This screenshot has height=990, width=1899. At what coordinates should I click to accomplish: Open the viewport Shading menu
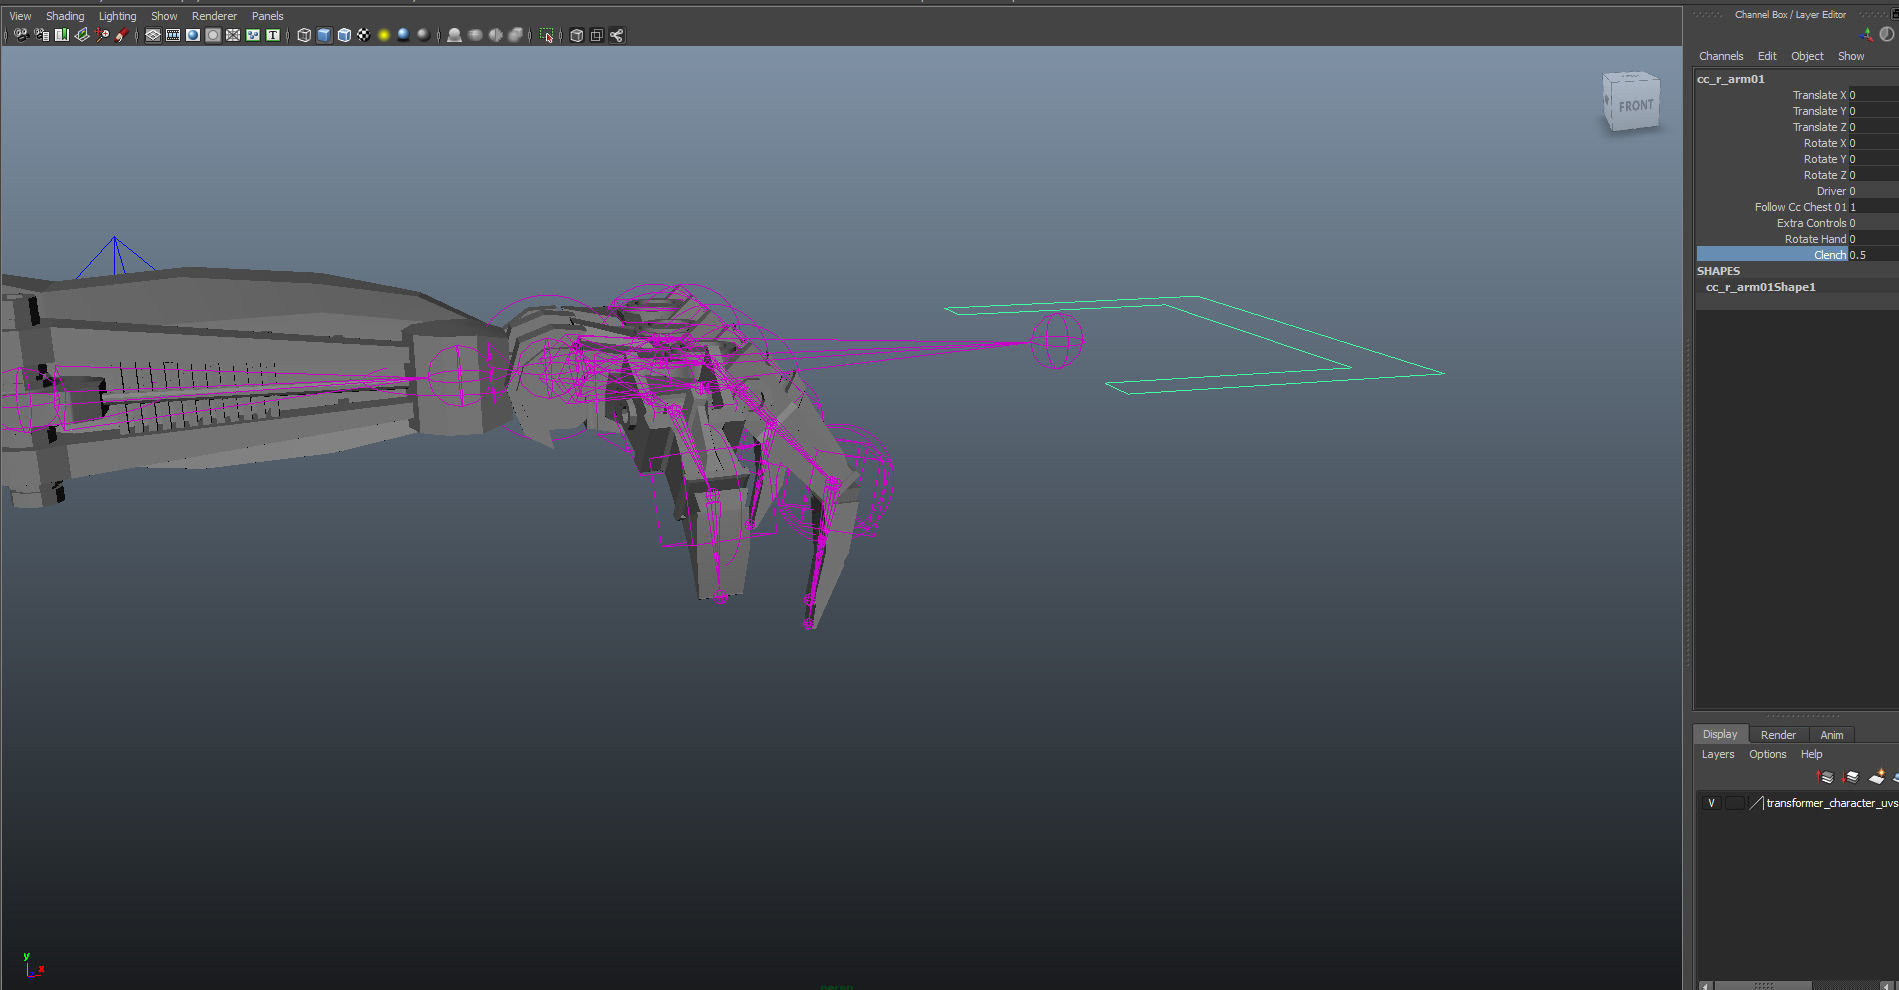65,16
